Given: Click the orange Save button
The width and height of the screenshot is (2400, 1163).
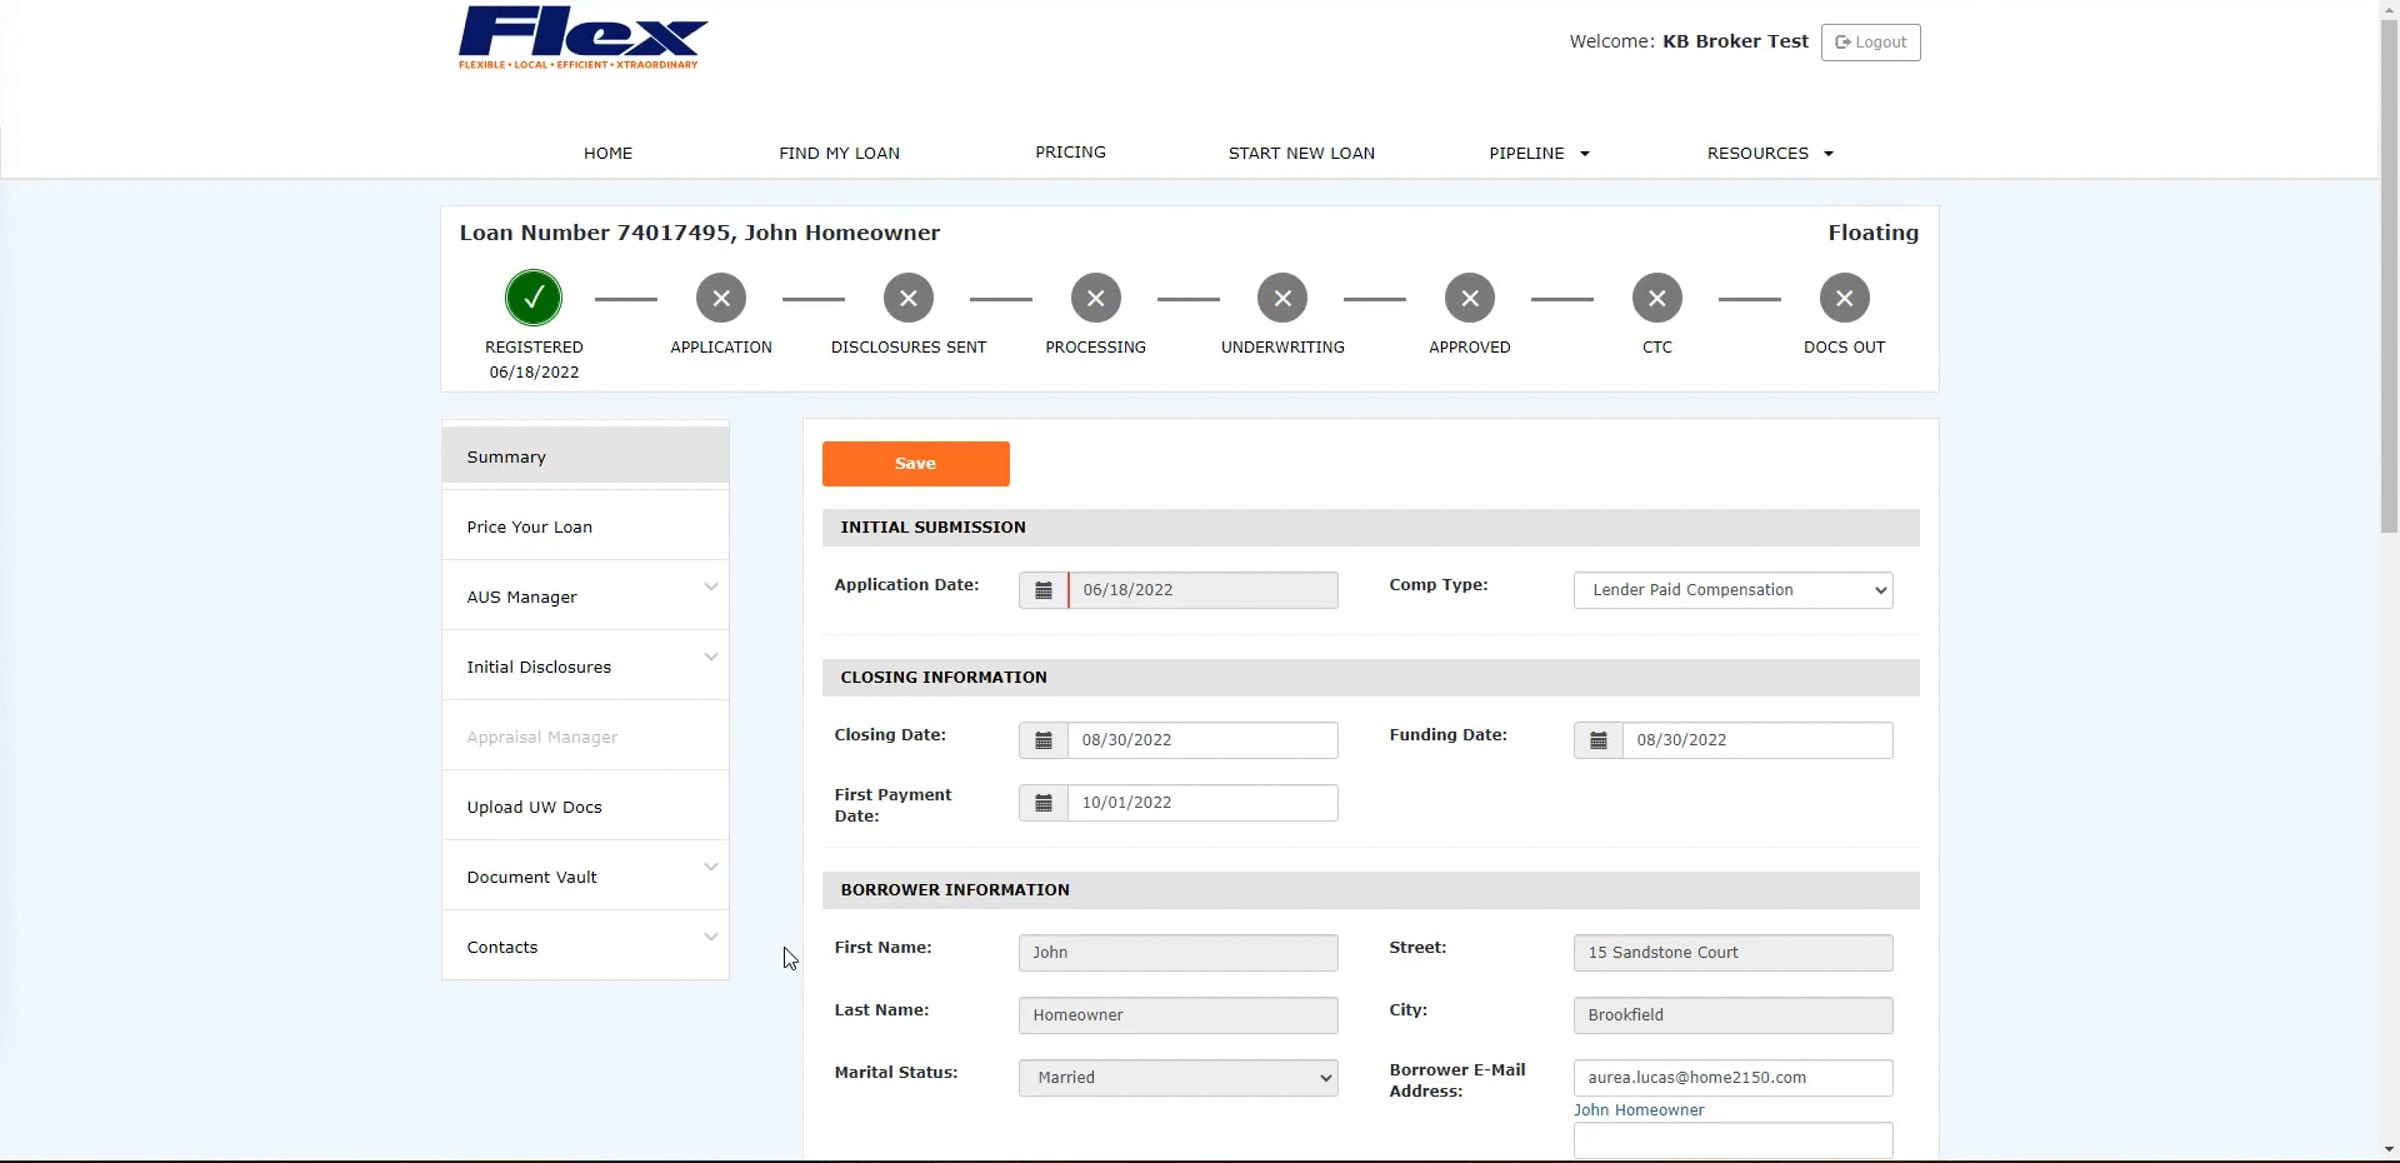Looking at the screenshot, I should coord(916,464).
